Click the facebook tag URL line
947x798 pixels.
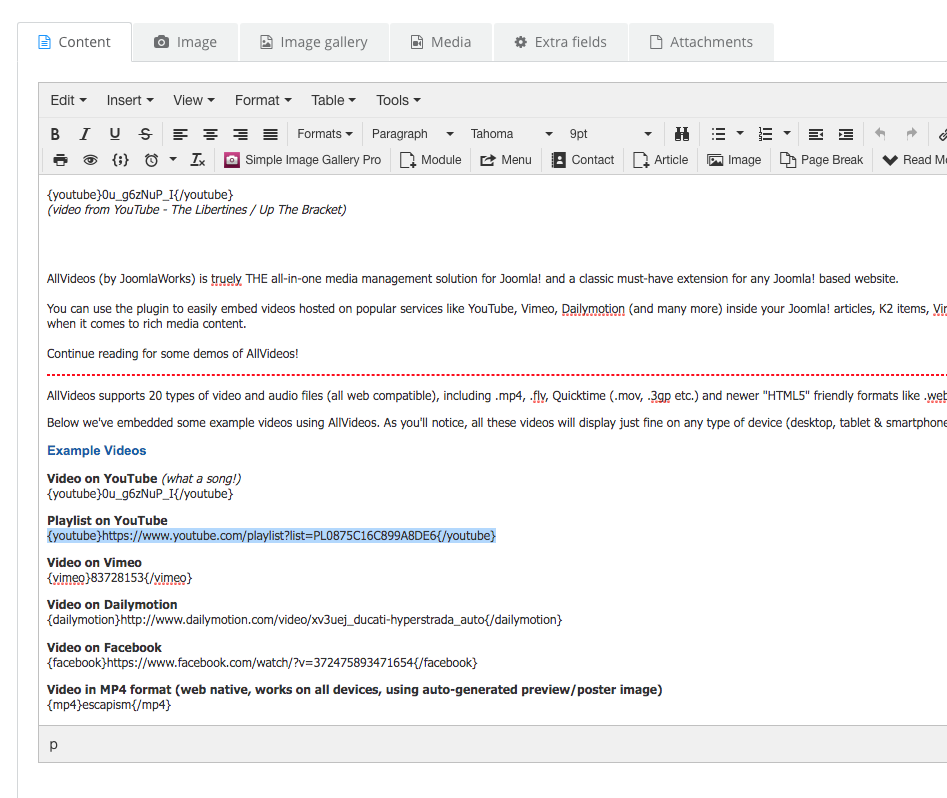(x=262, y=663)
